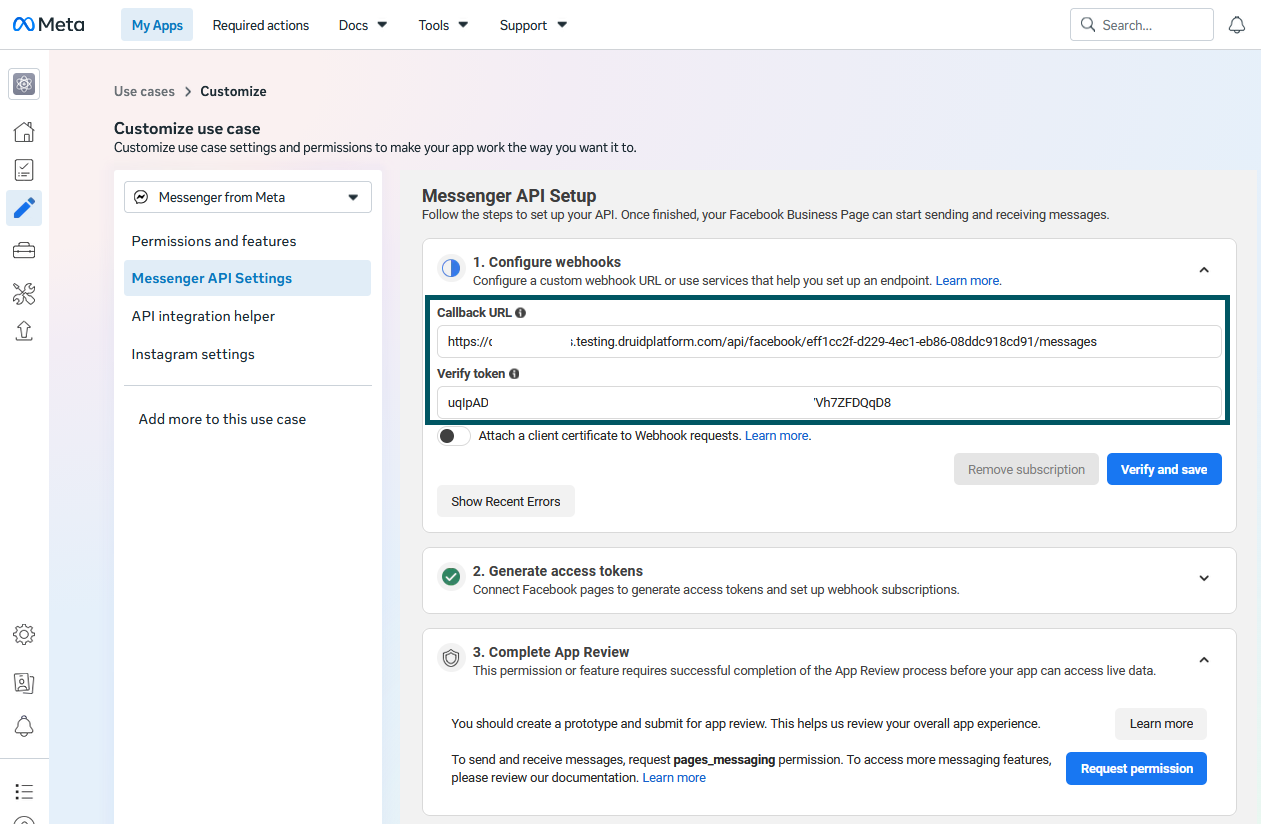Expand the Generate access tokens section
The width and height of the screenshot is (1261, 824).
pyautogui.click(x=1204, y=578)
